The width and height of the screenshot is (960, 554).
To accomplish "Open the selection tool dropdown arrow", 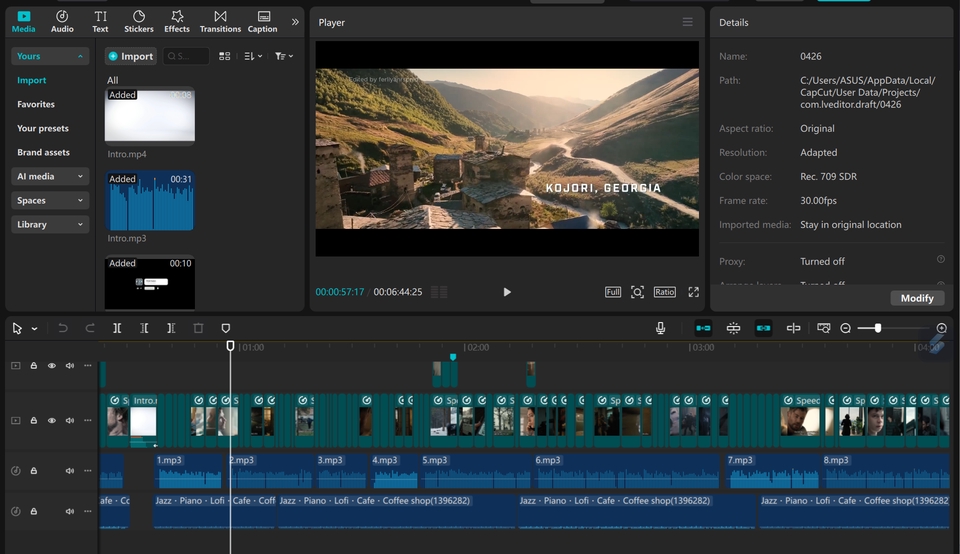I will point(34,329).
